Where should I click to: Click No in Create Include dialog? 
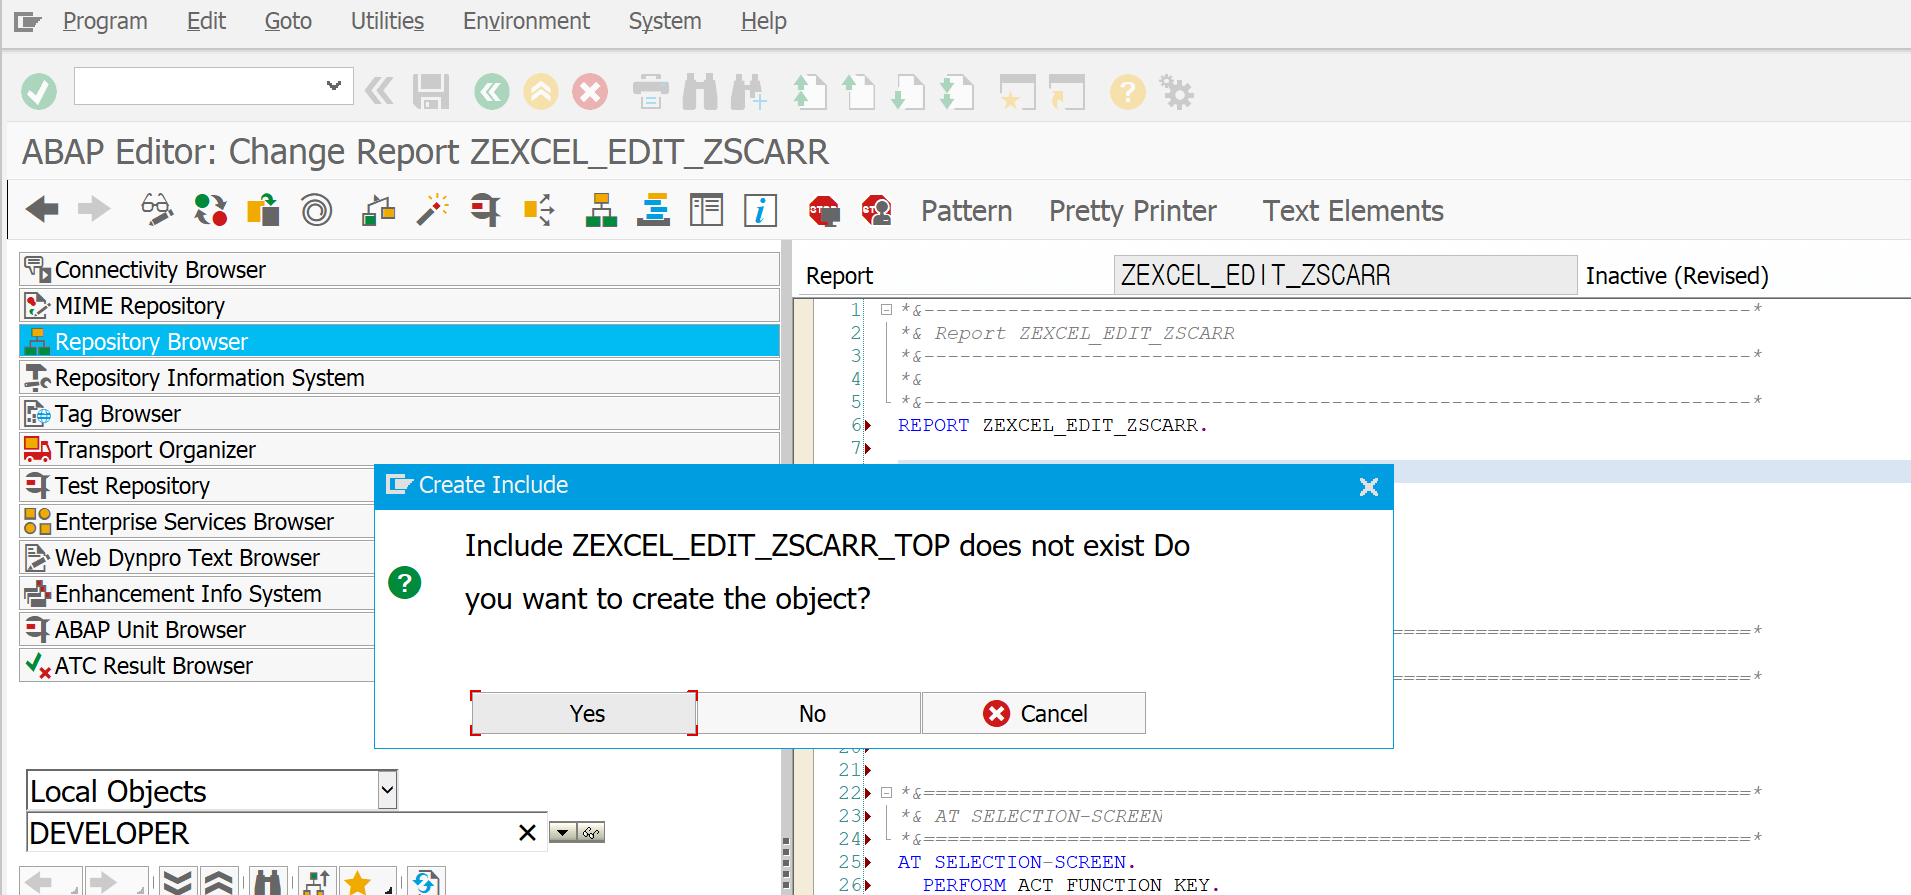(811, 713)
